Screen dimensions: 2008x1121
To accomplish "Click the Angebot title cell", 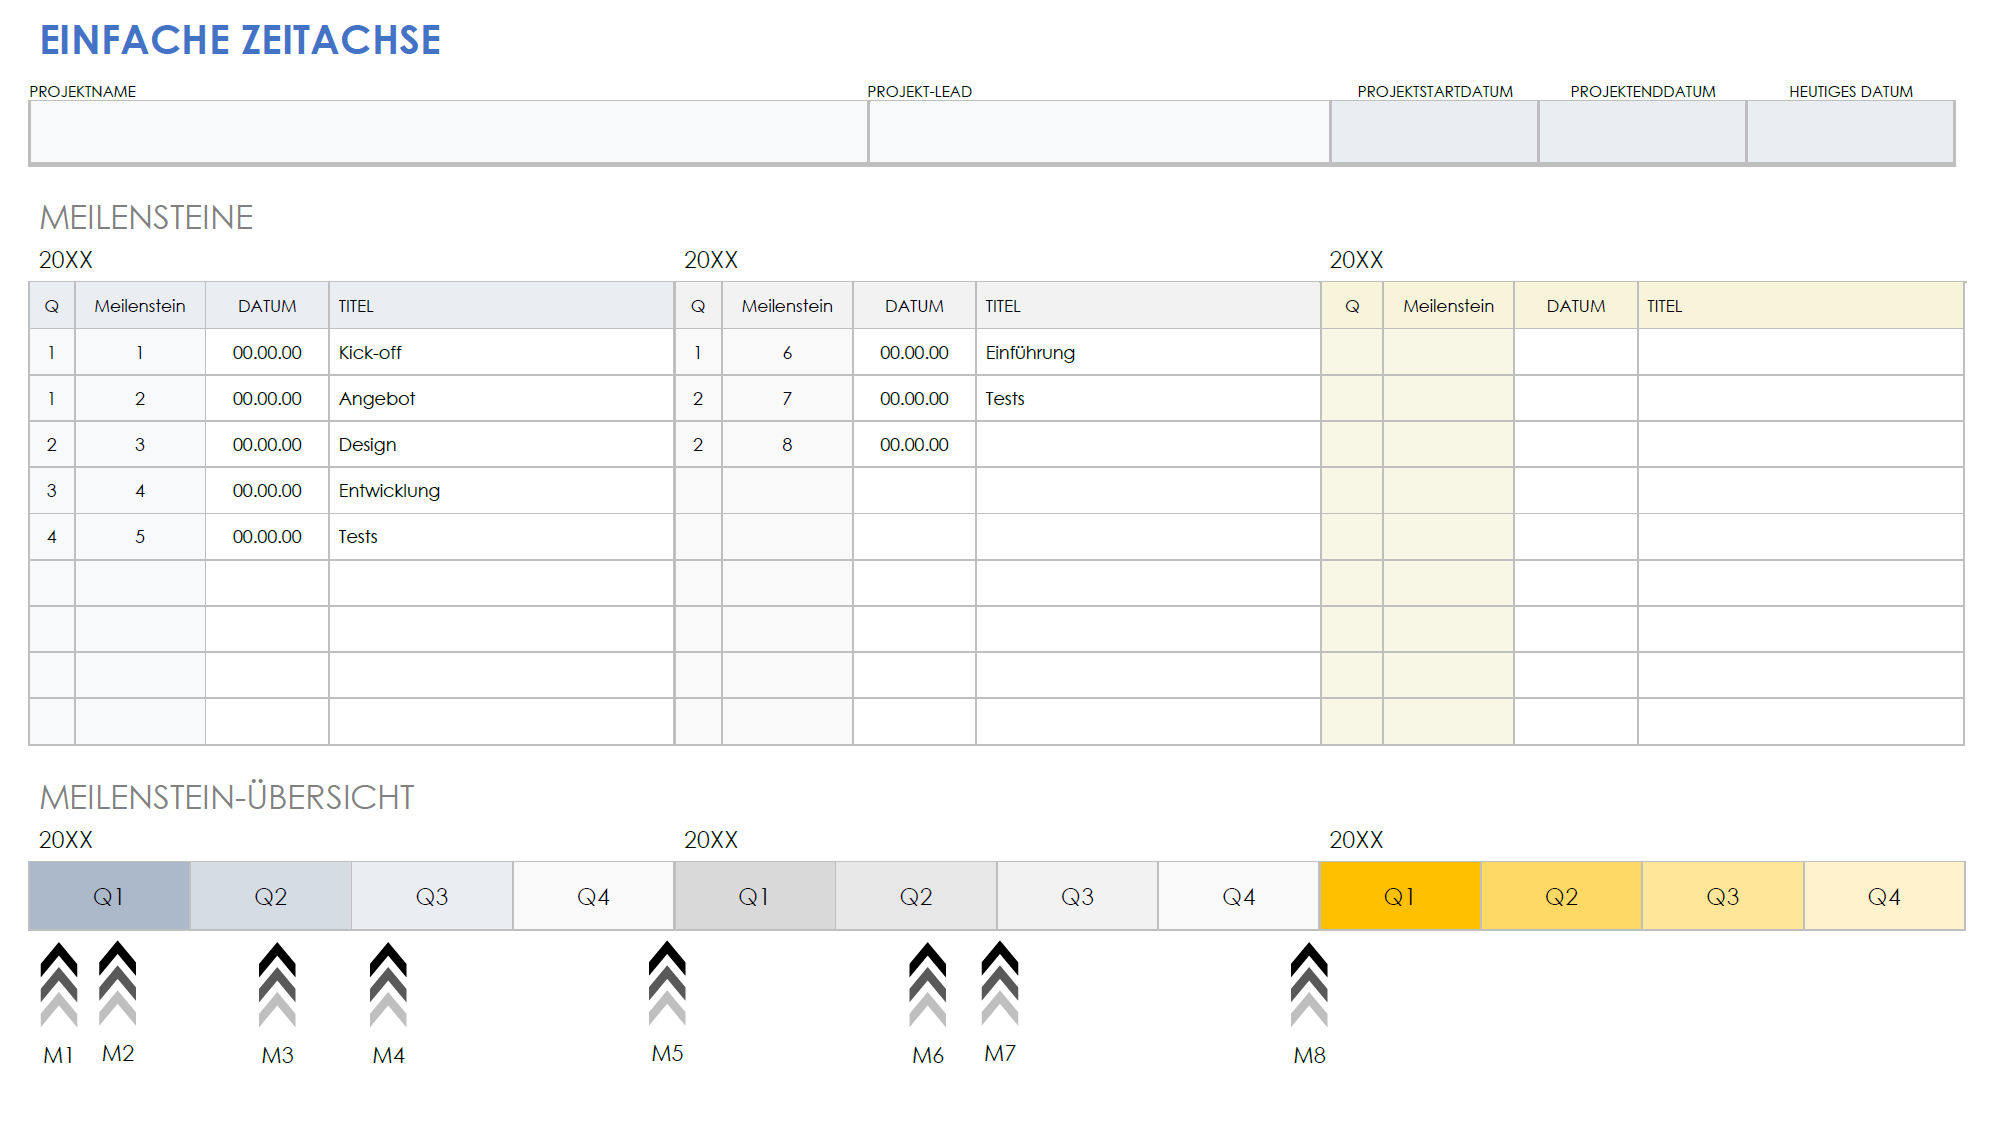I will tap(501, 398).
